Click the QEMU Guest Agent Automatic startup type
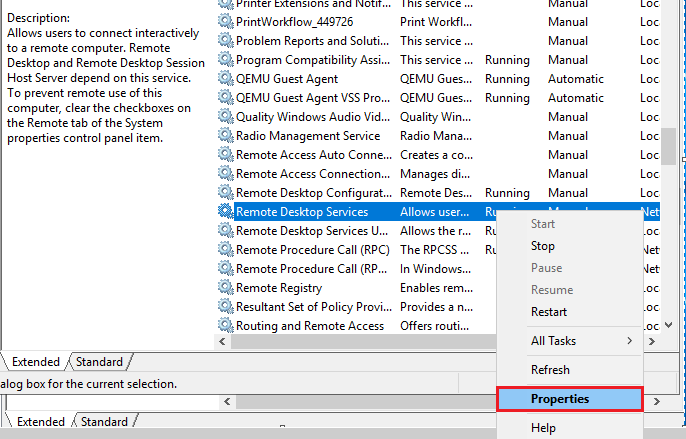Viewport: 686px width, 439px height. click(576, 79)
